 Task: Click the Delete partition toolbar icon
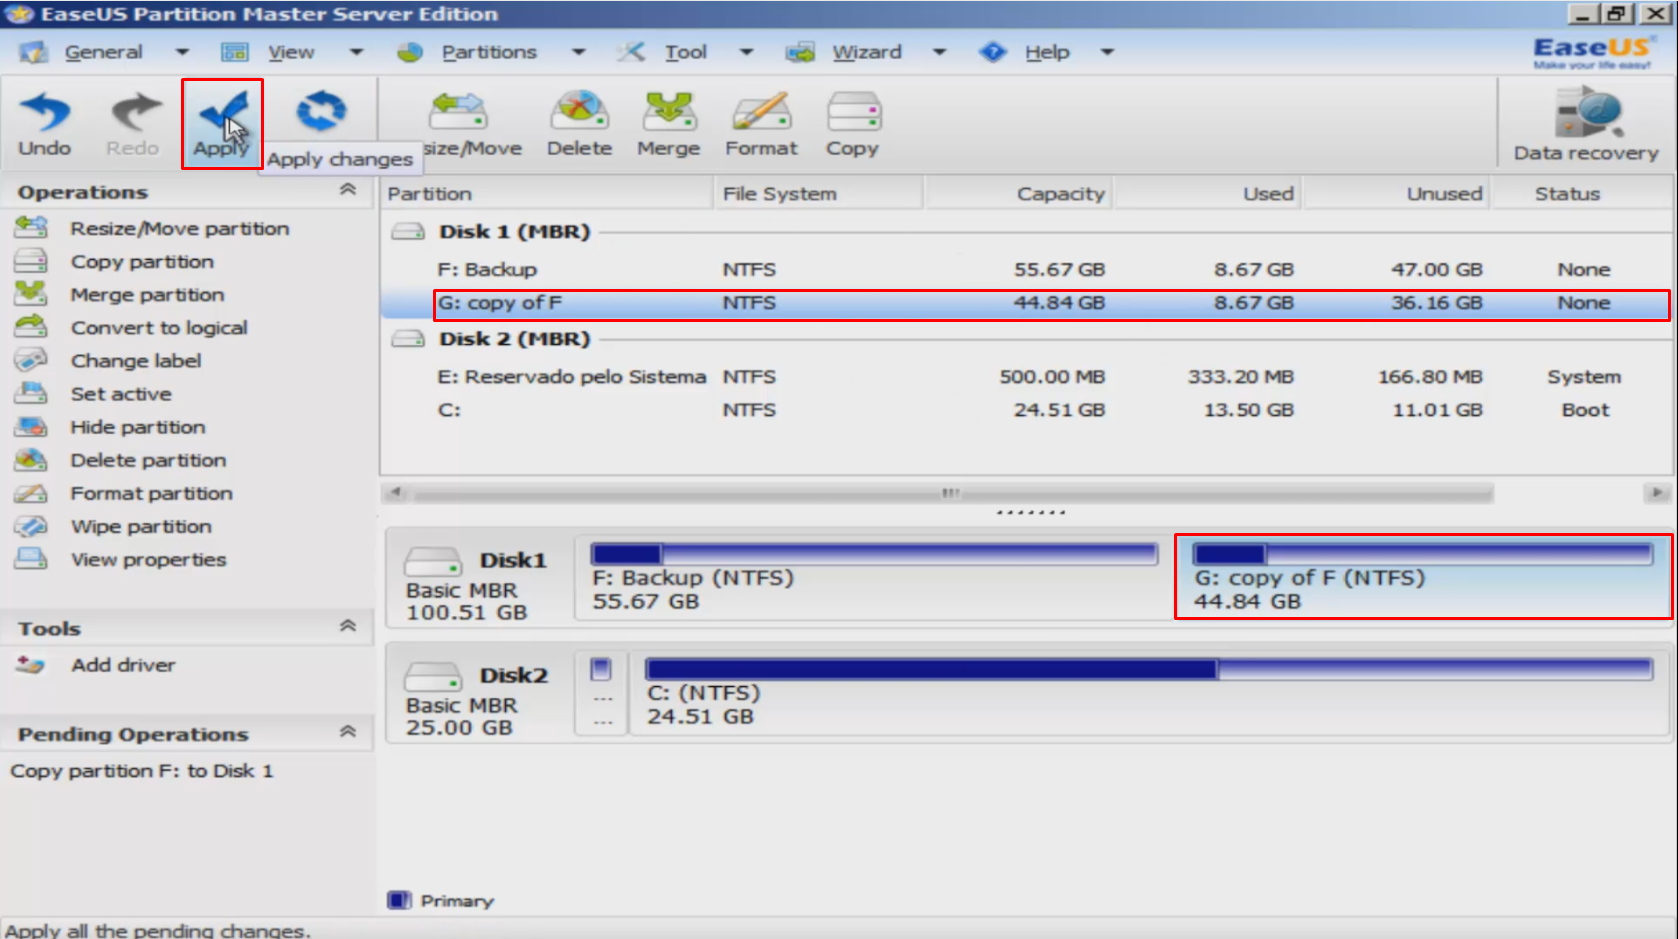click(x=579, y=124)
